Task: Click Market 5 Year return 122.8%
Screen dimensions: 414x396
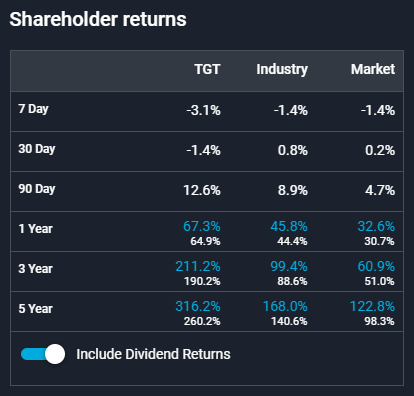Action: pyautogui.click(x=372, y=306)
